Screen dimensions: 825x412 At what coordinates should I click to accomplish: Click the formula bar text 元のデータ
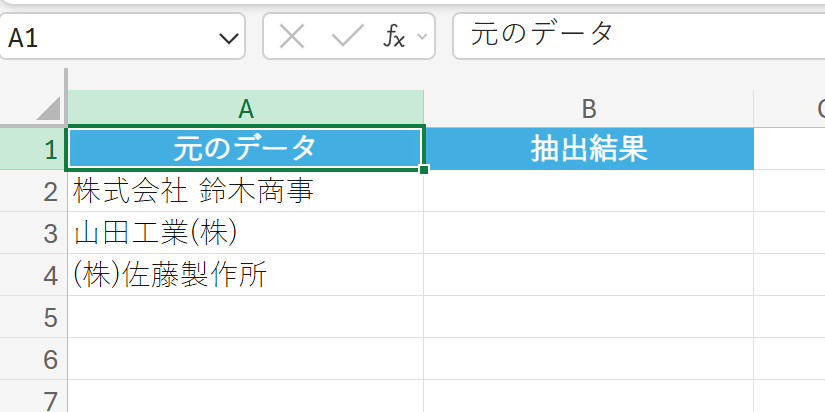[541, 36]
